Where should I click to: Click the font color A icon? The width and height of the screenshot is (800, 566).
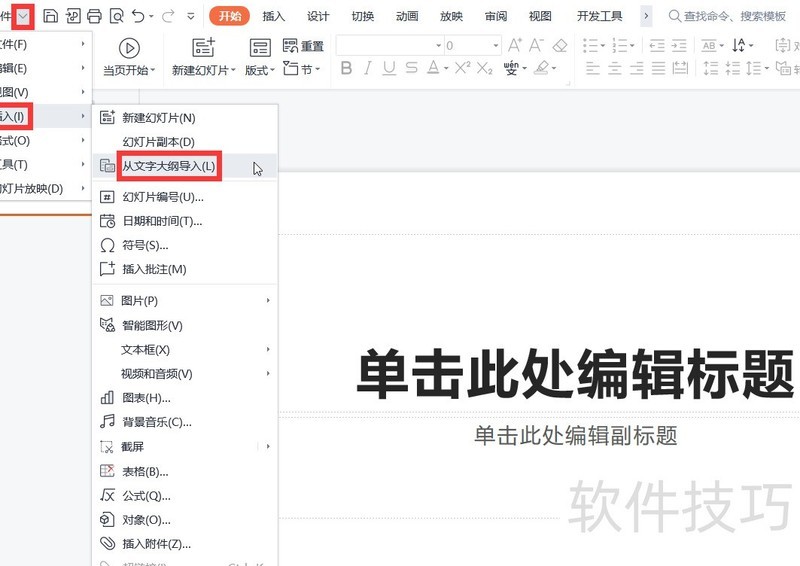coord(433,68)
